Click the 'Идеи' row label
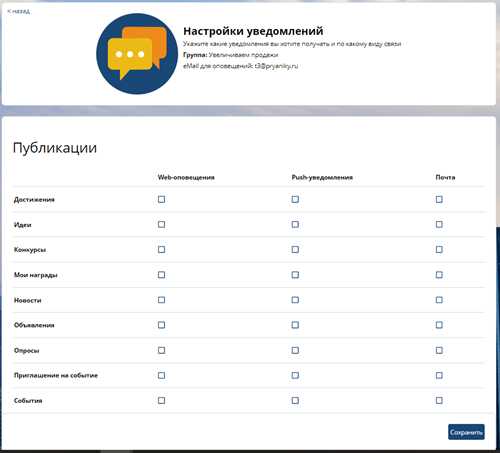This screenshot has width=500, height=453. pos(22,225)
